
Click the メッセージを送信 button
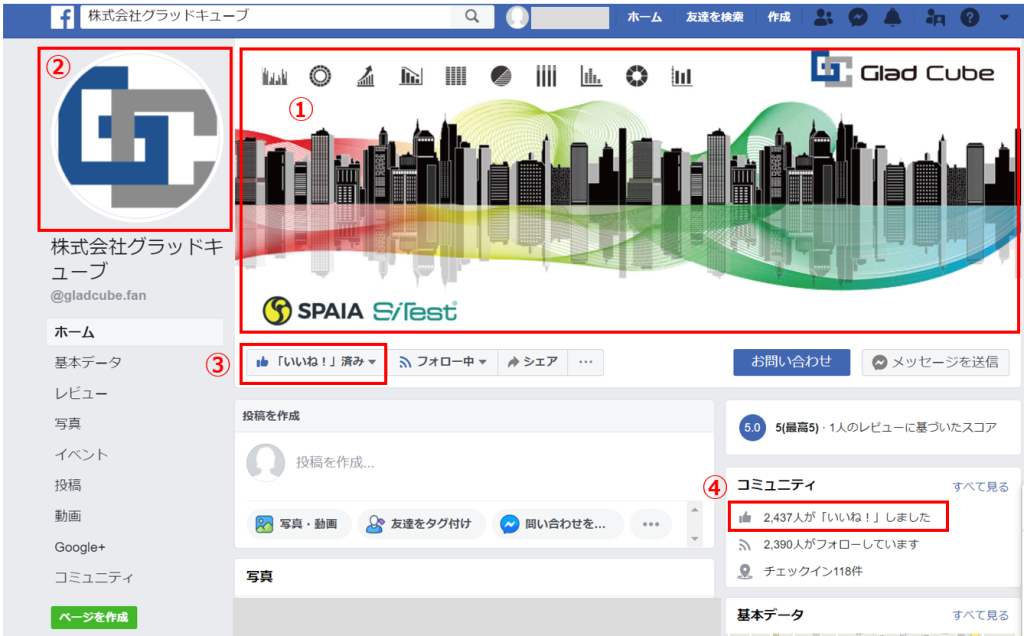pos(935,362)
